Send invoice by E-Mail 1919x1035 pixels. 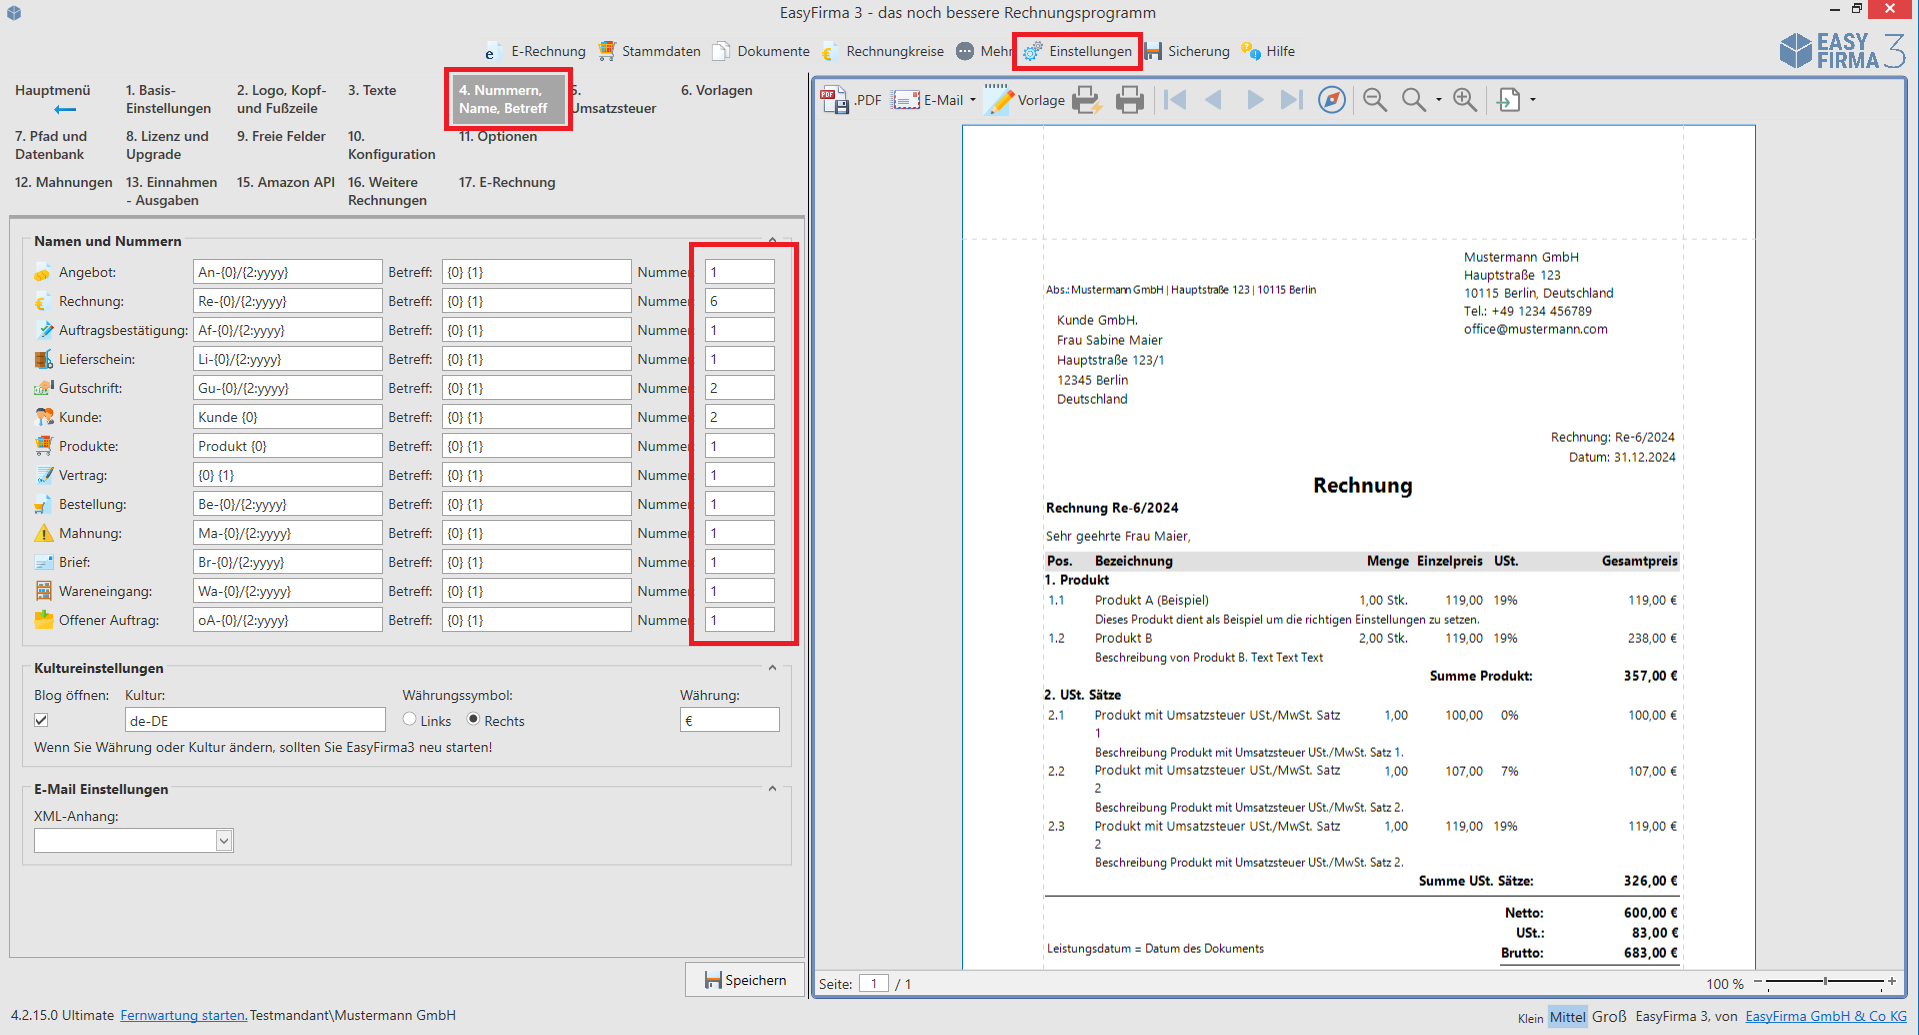tap(928, 100)
